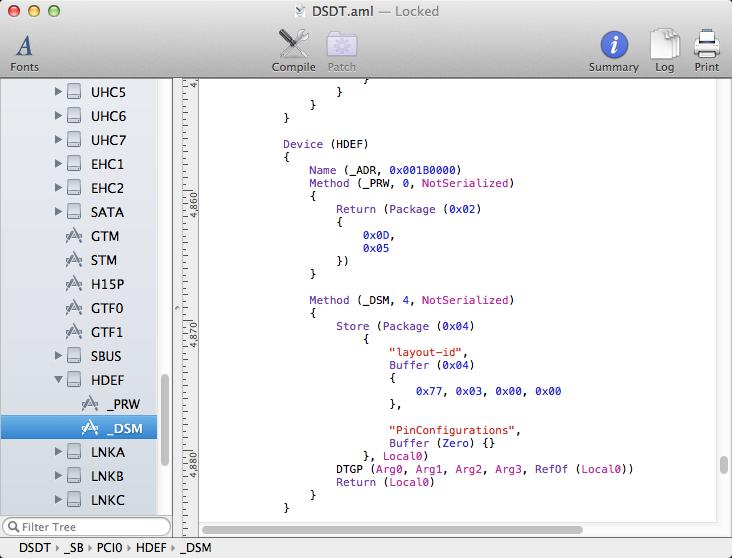The image size is (732, 558).
Task: Click the 0x001B0000 address value
Action: coord(422,170)
